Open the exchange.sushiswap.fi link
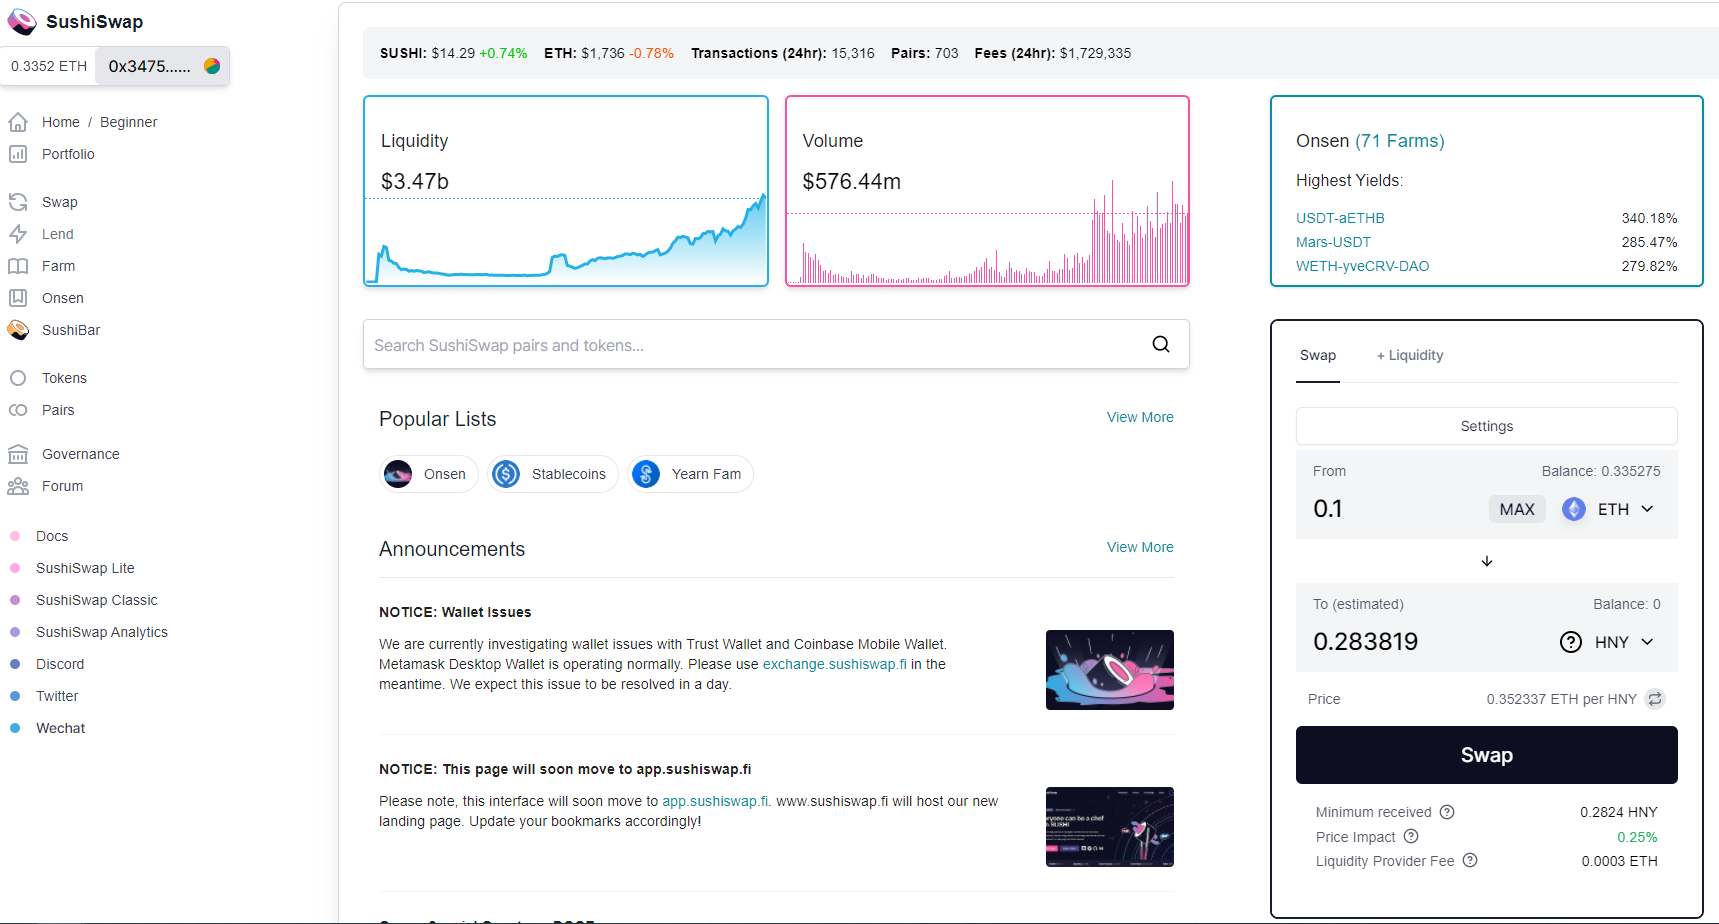Image resolution: width=1719 pixels, height=924 pixels. click(x=835, y=664)
